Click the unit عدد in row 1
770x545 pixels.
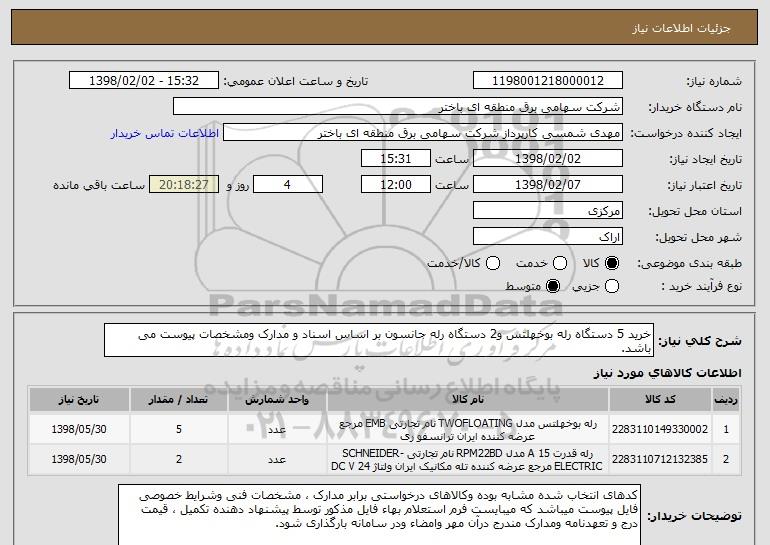coord(277,430)
